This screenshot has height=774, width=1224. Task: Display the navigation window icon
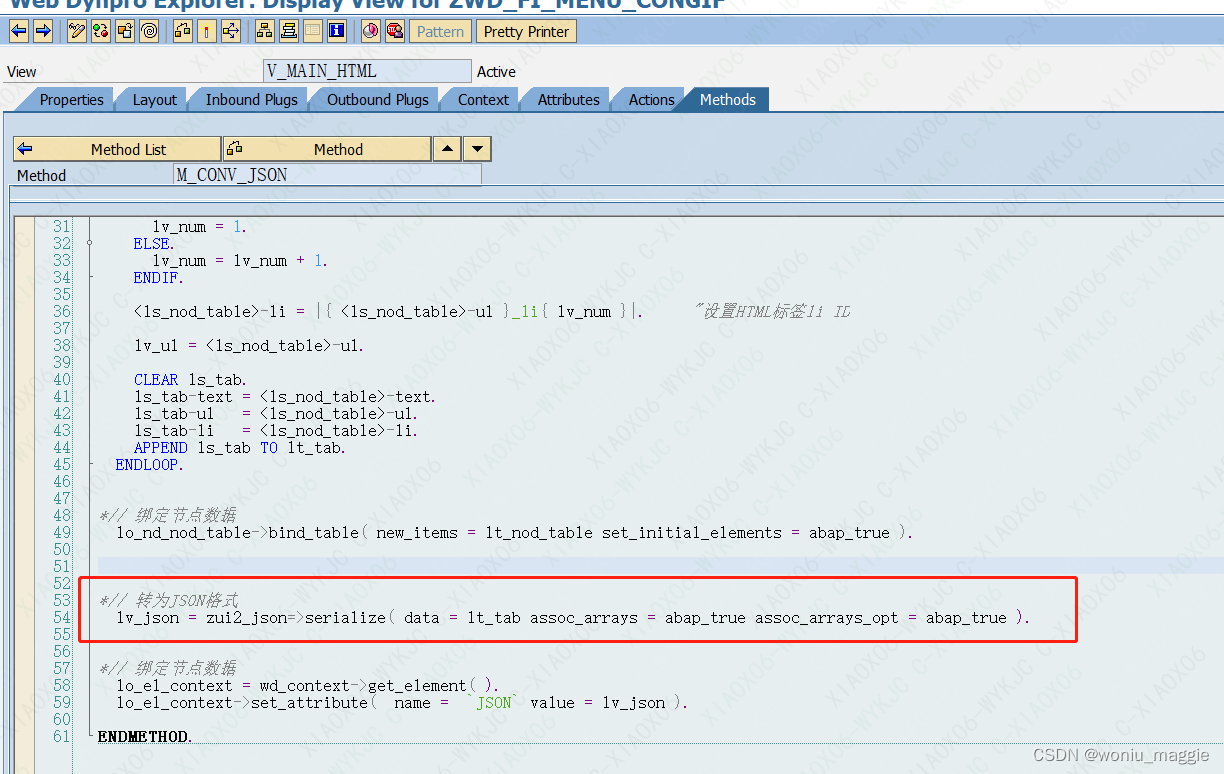[x=289, y=31]
